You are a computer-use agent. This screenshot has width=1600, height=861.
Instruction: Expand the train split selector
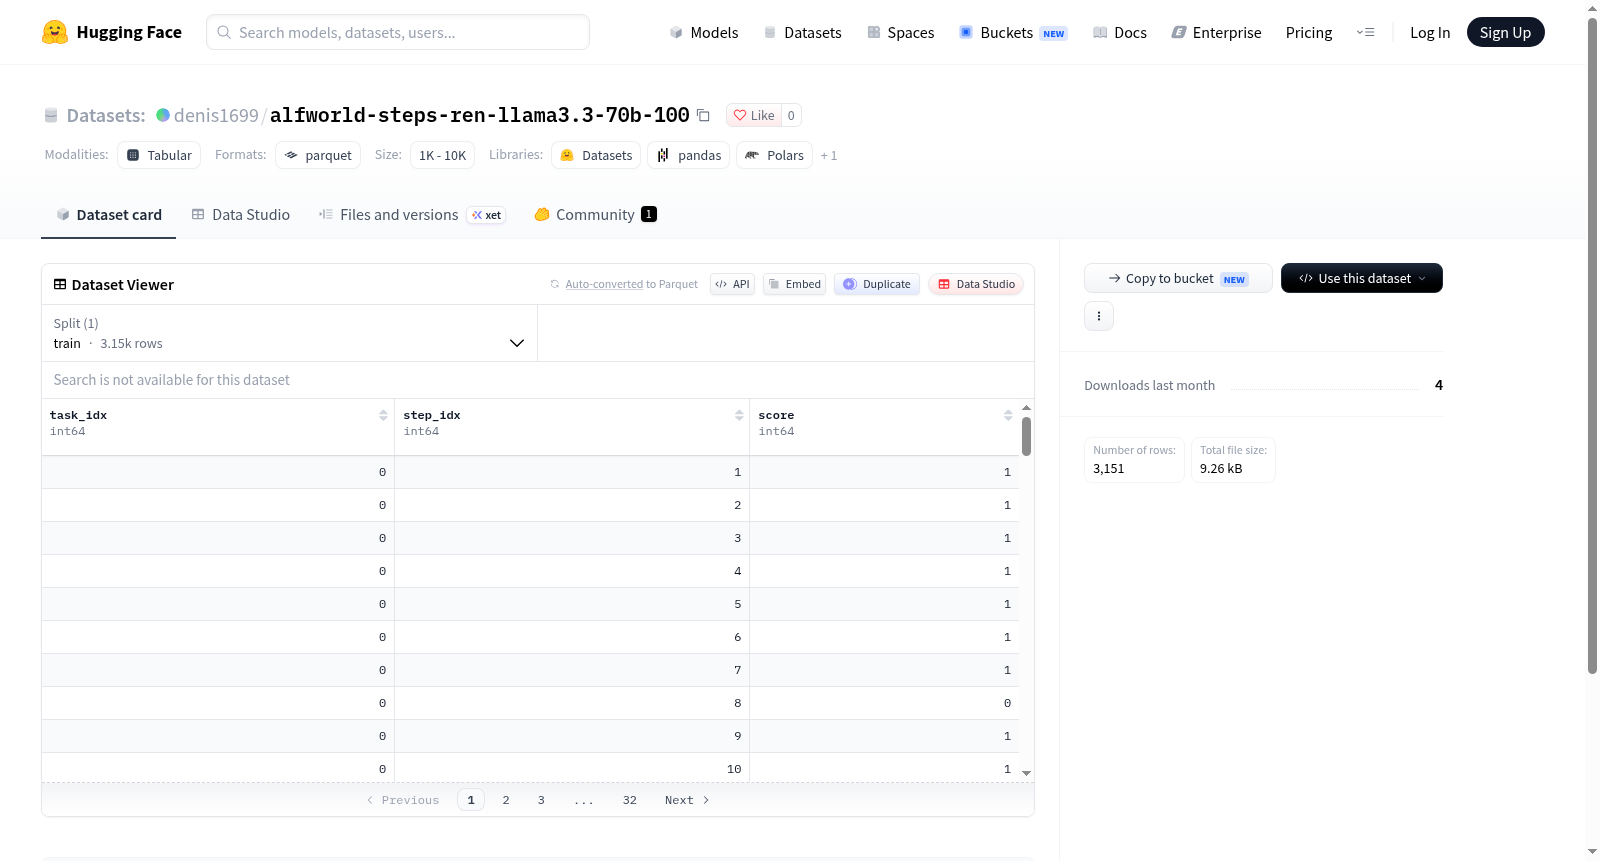coord(290,334)
